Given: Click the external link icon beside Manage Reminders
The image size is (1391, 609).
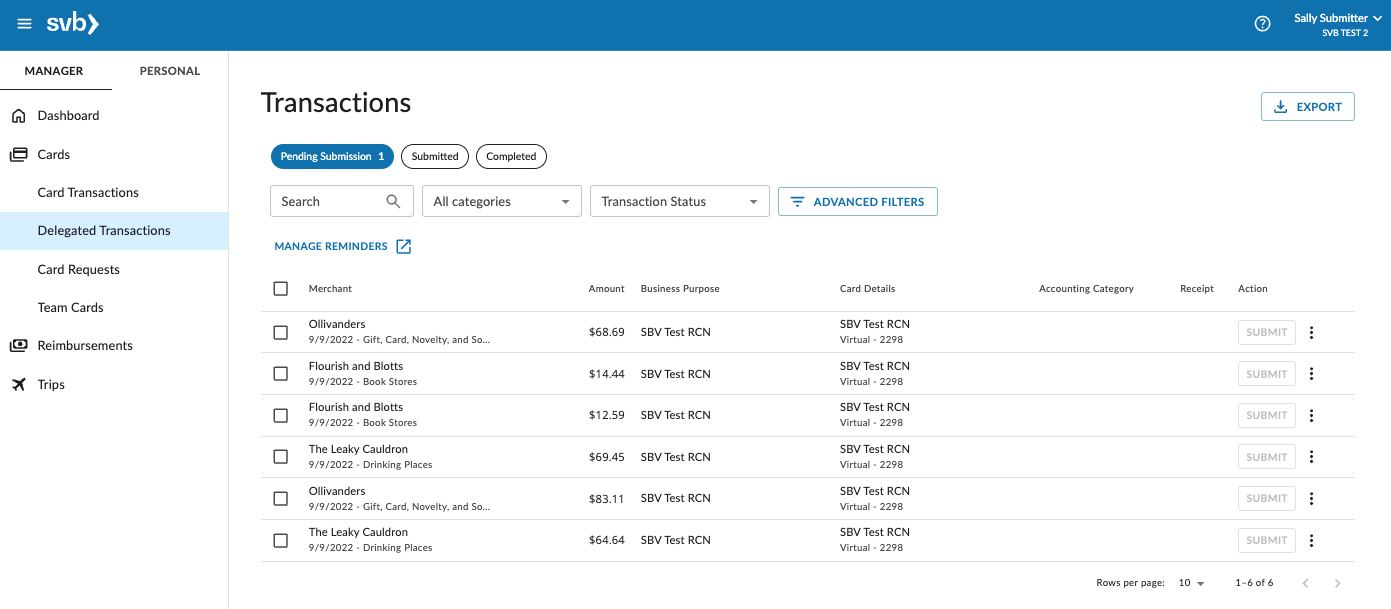Looking at the screenshot, I should (x=404, y=247).
